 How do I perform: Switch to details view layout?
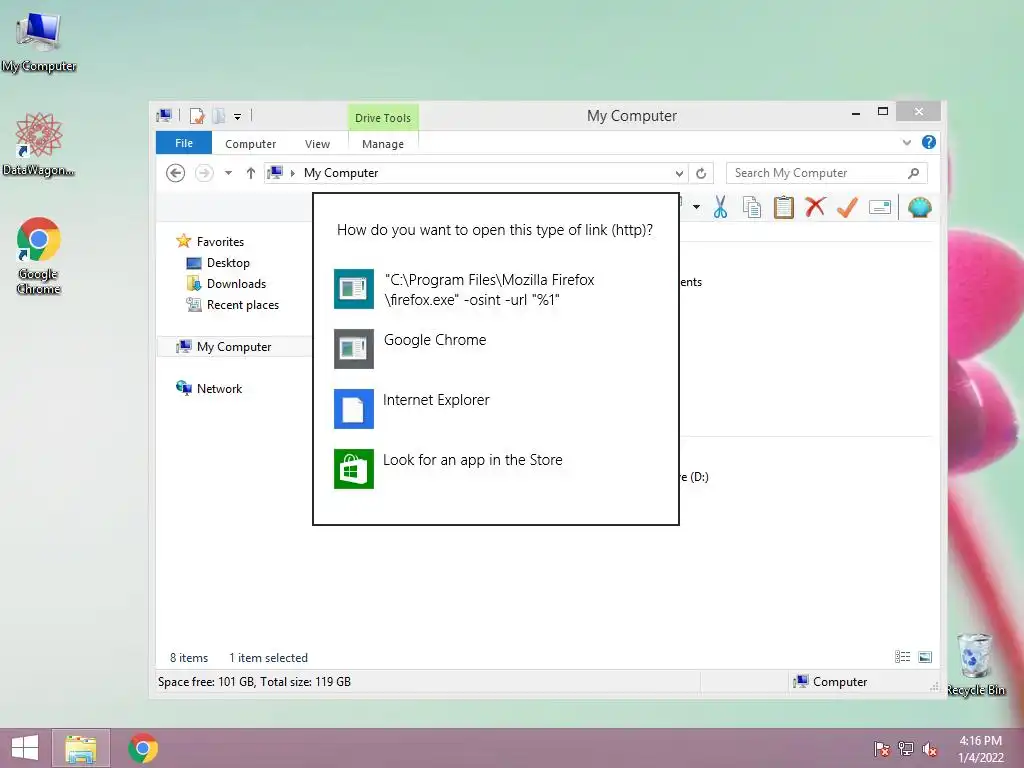903,657
